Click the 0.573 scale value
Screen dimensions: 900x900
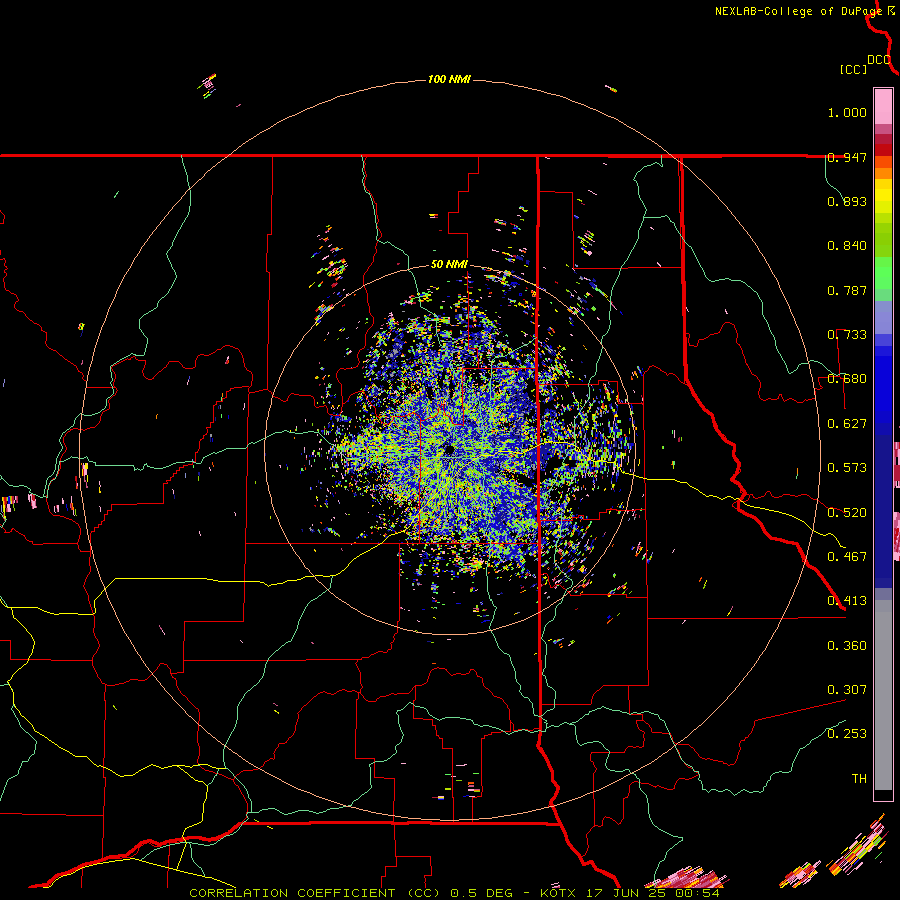(x=847, y=468)
